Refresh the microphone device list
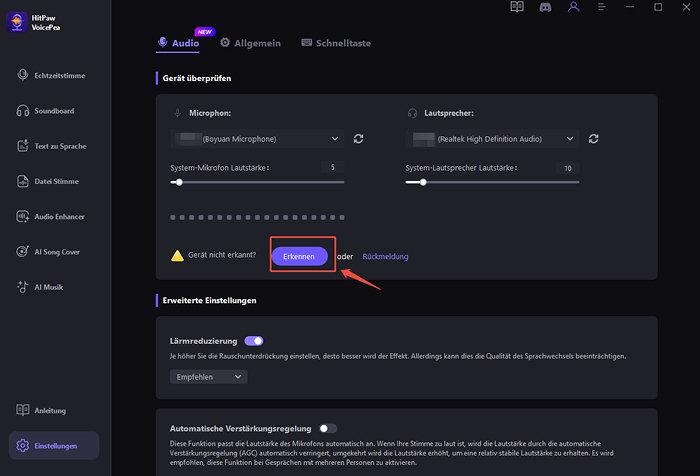Image resolution: width=700 pixels, height=476 pixels. coord(358,139)
